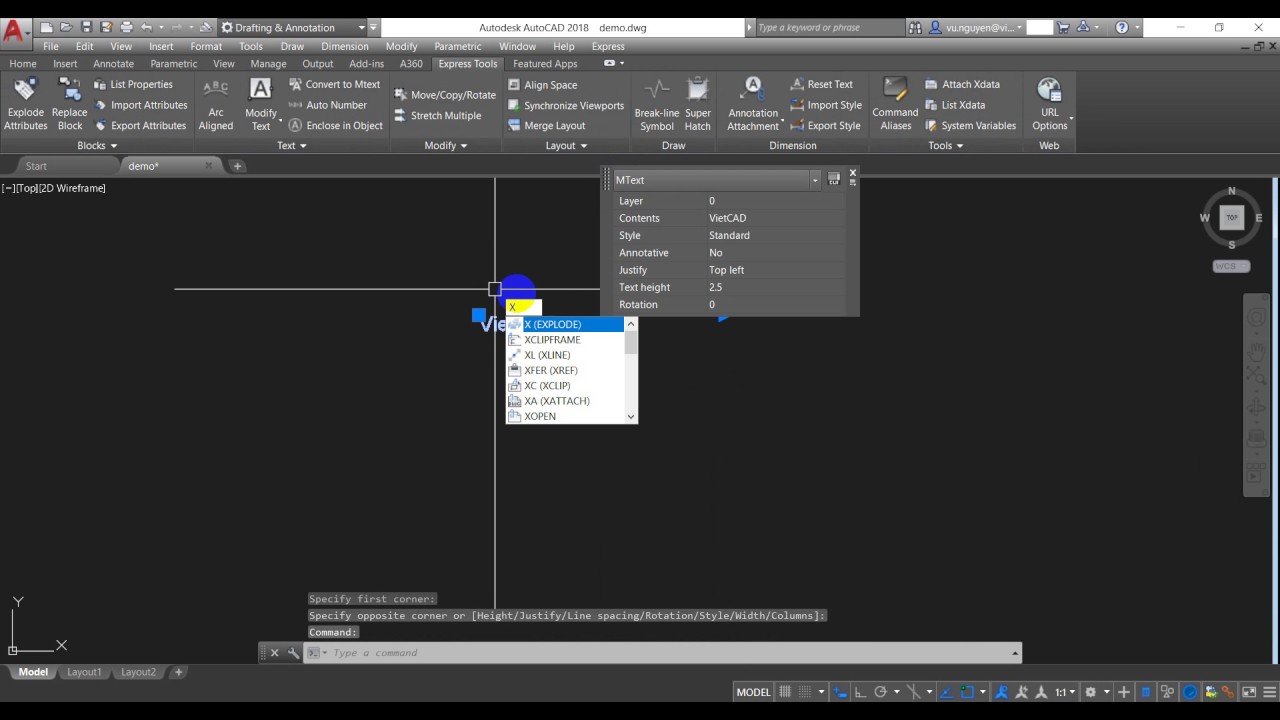Select the Replace Block tool

coord(70,104)
